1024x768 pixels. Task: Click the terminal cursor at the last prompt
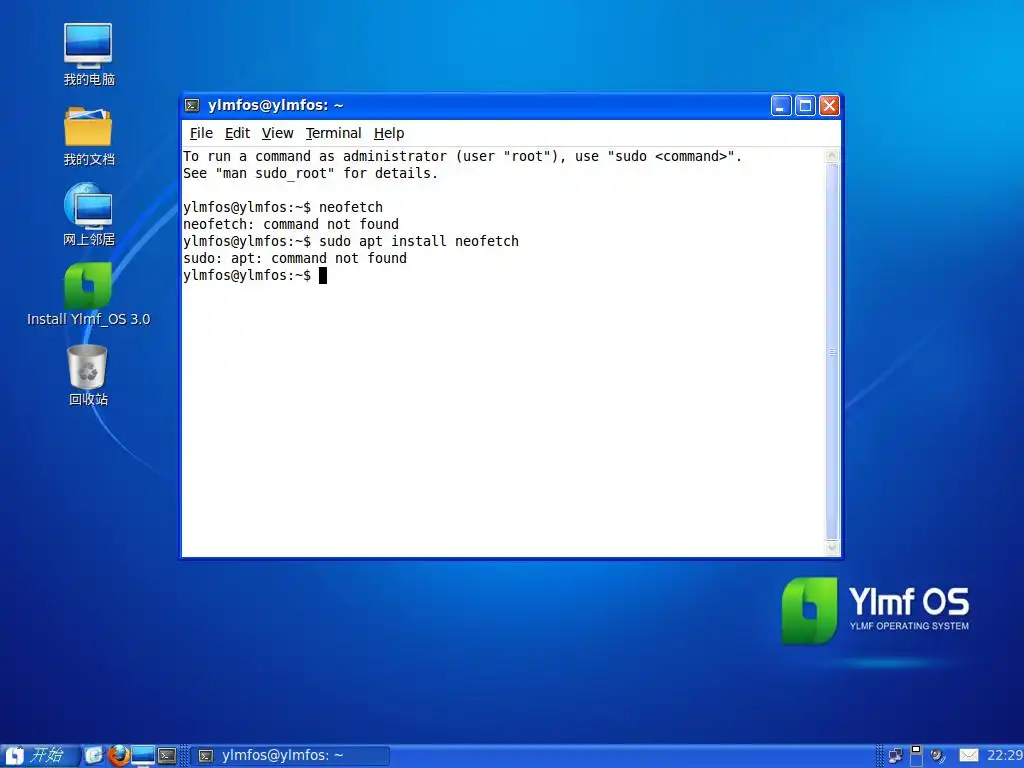coord(323,276)
